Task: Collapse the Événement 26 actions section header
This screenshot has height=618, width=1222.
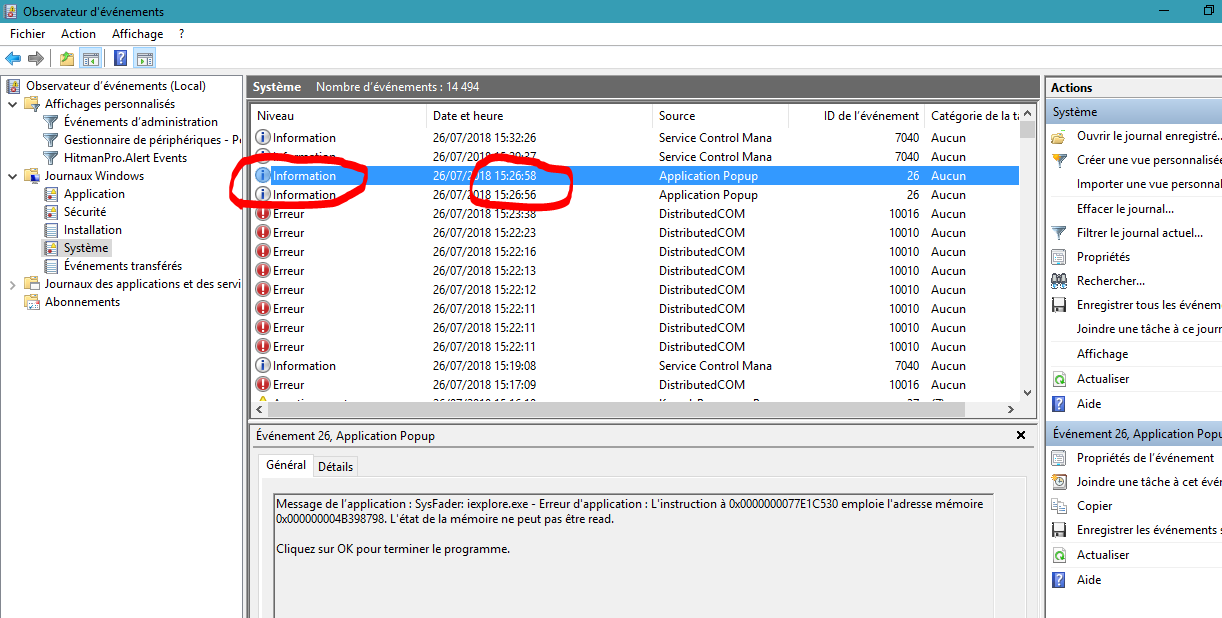Action: tap(1134, 434)
